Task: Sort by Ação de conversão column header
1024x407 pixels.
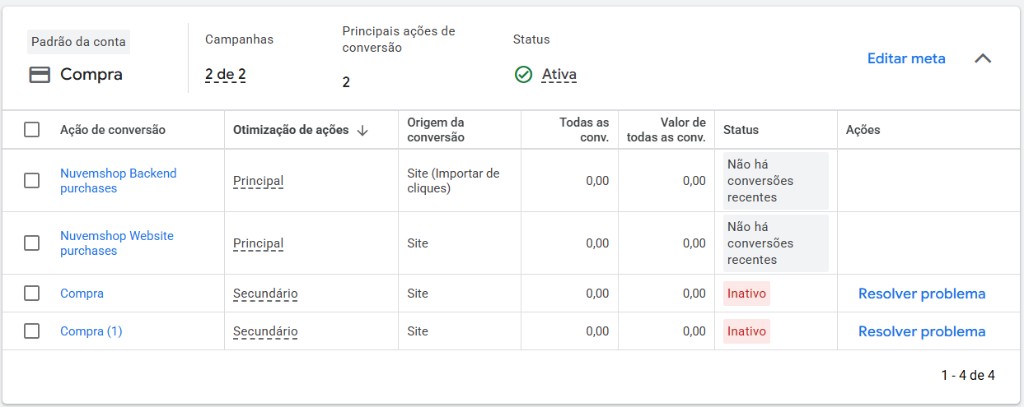Action: 112,130
